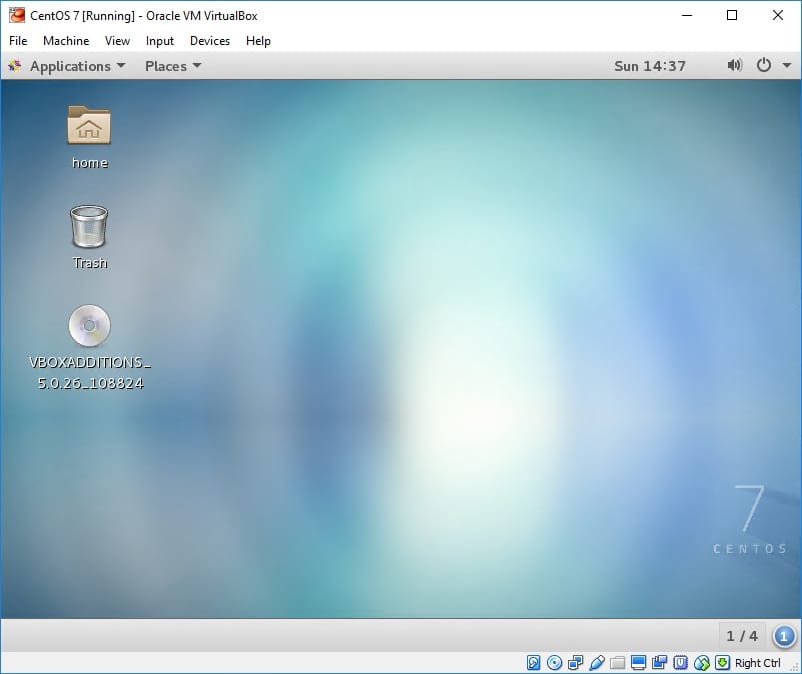Screen dimensions: 802x674
Task: Click the optical disc drive indicator
Action: click(x=554, y=663)
